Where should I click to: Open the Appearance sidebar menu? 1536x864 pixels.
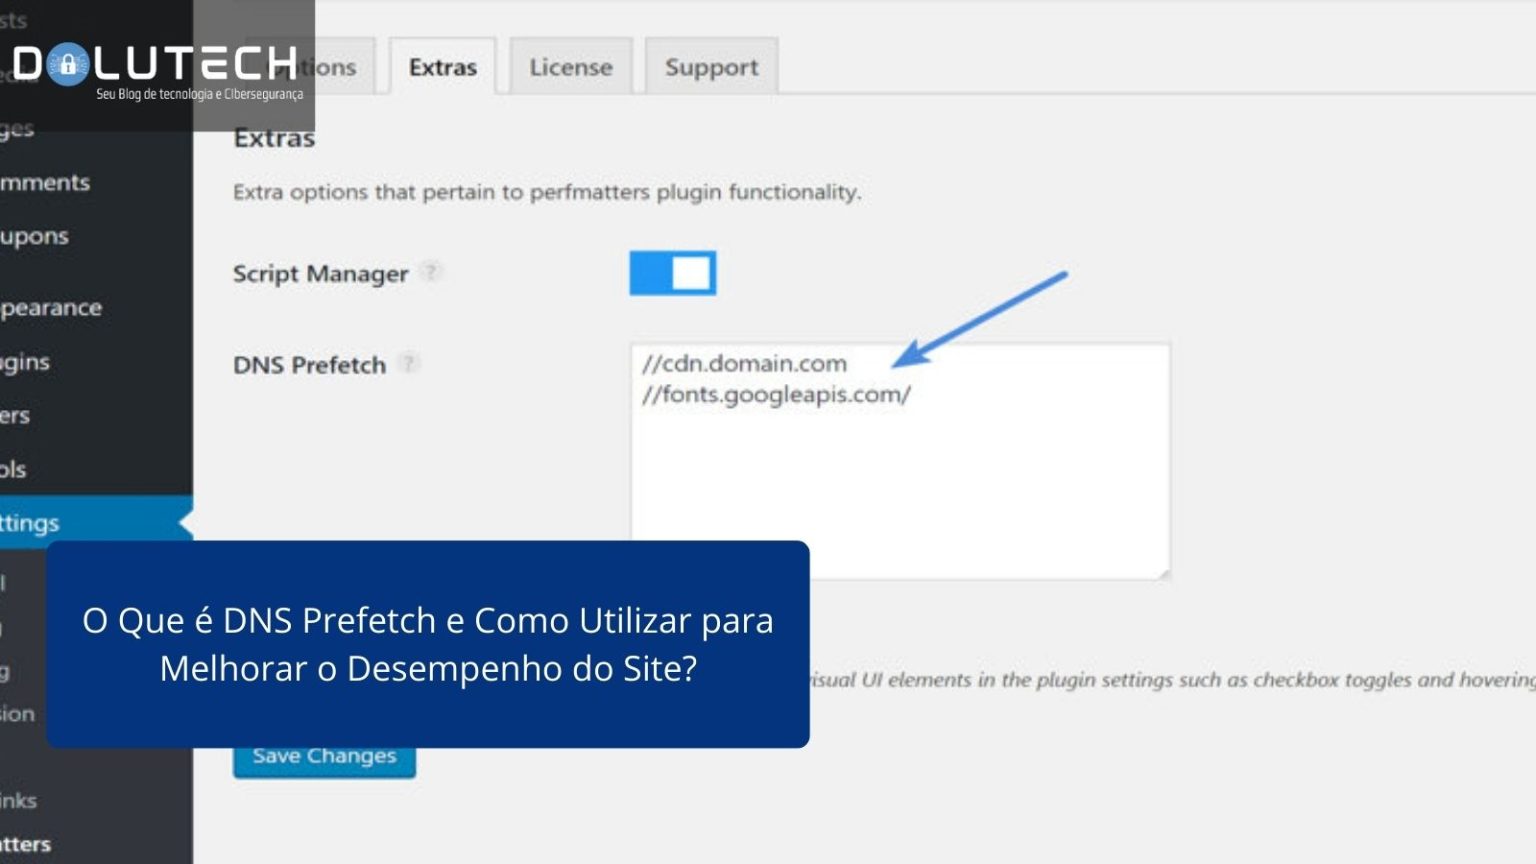[50, 307]
